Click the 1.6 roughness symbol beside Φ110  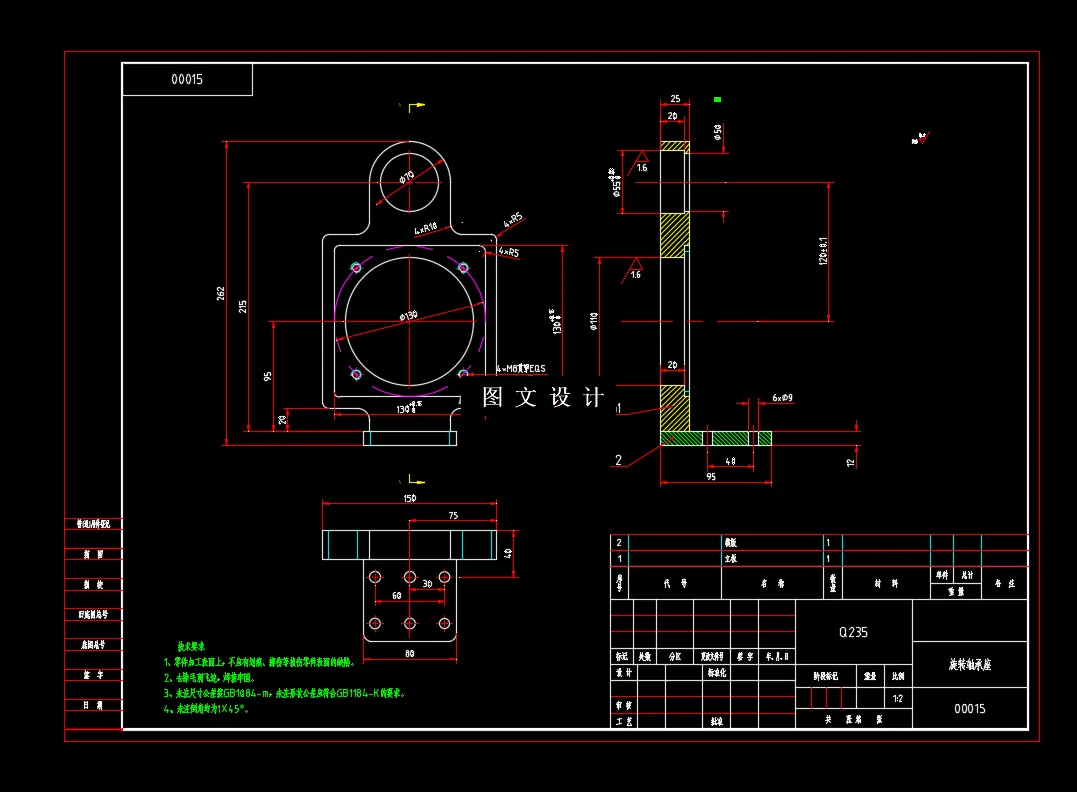(633, 271)
